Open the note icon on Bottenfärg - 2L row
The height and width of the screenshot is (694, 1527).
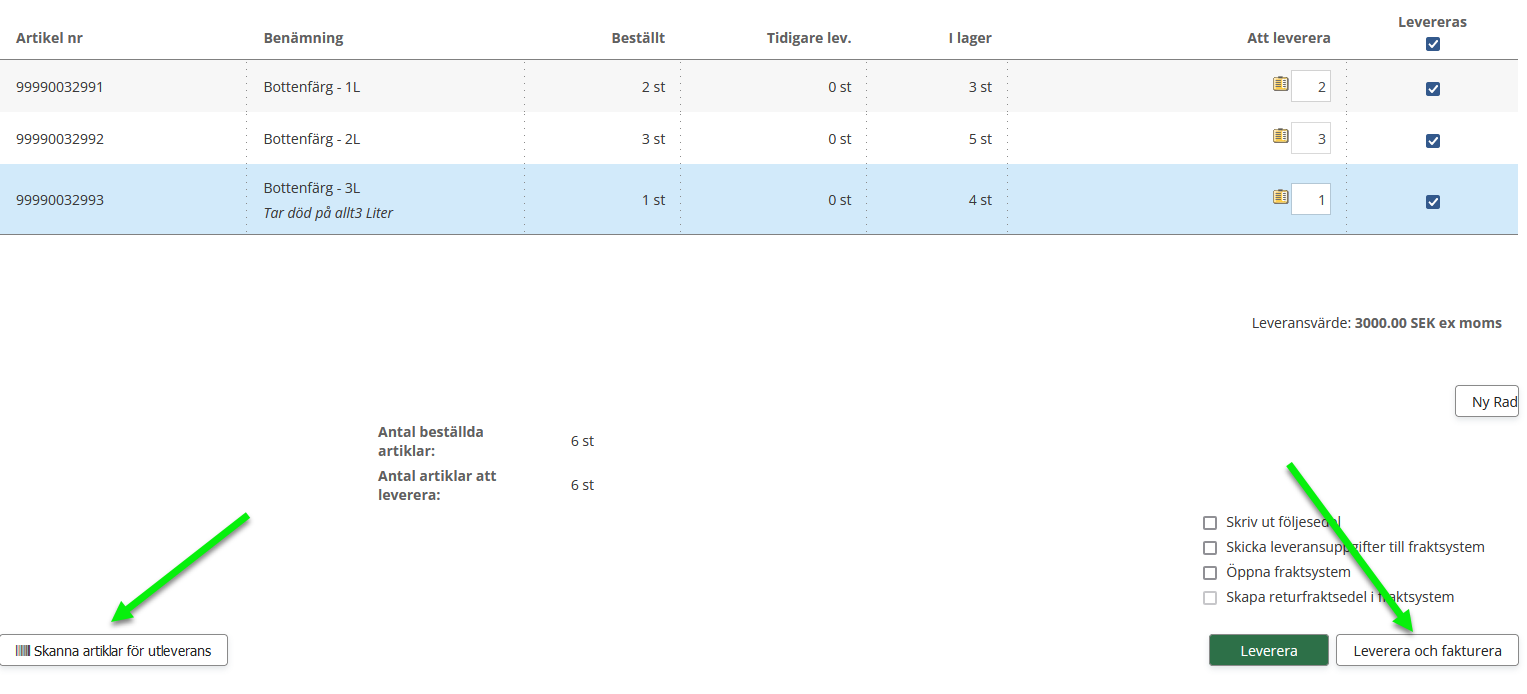tap(1280, 136)
